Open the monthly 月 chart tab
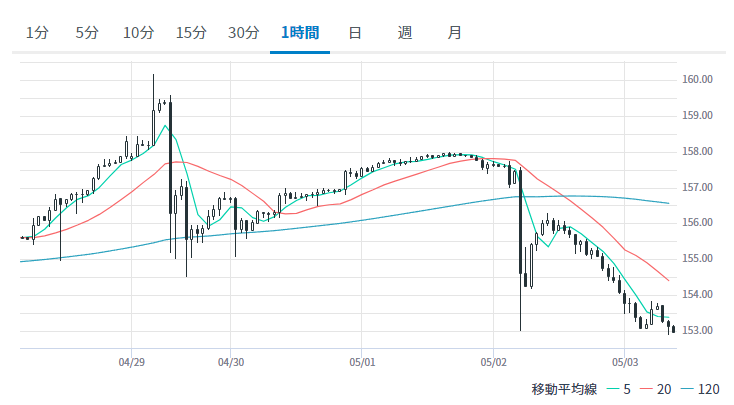734x405 pixels. point(454,32)
